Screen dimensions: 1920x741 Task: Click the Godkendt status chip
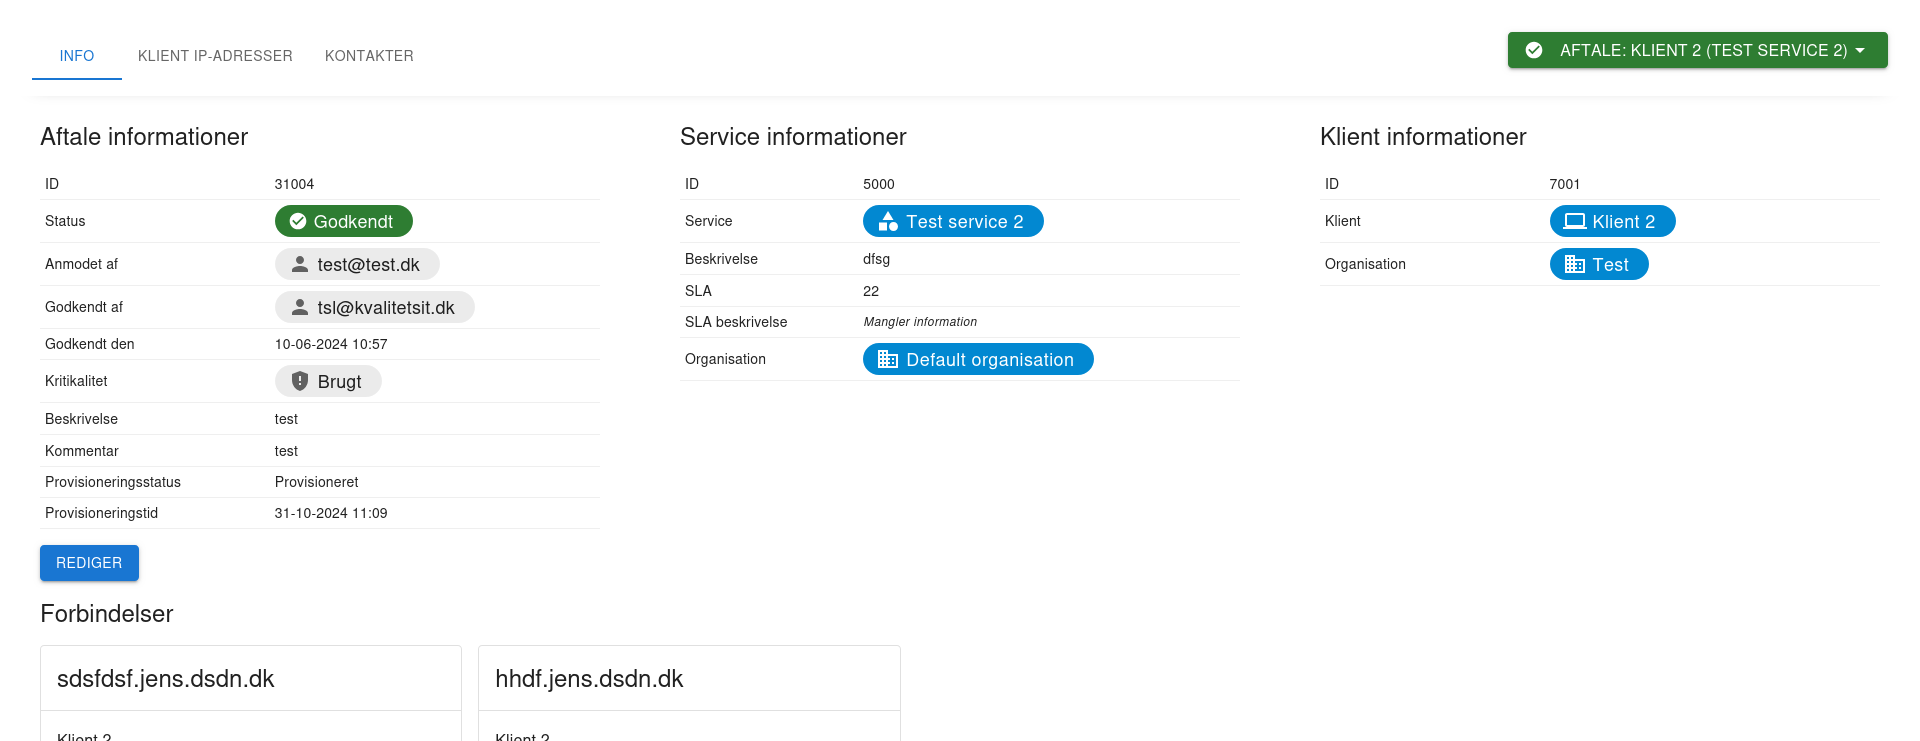coord(353,222)
